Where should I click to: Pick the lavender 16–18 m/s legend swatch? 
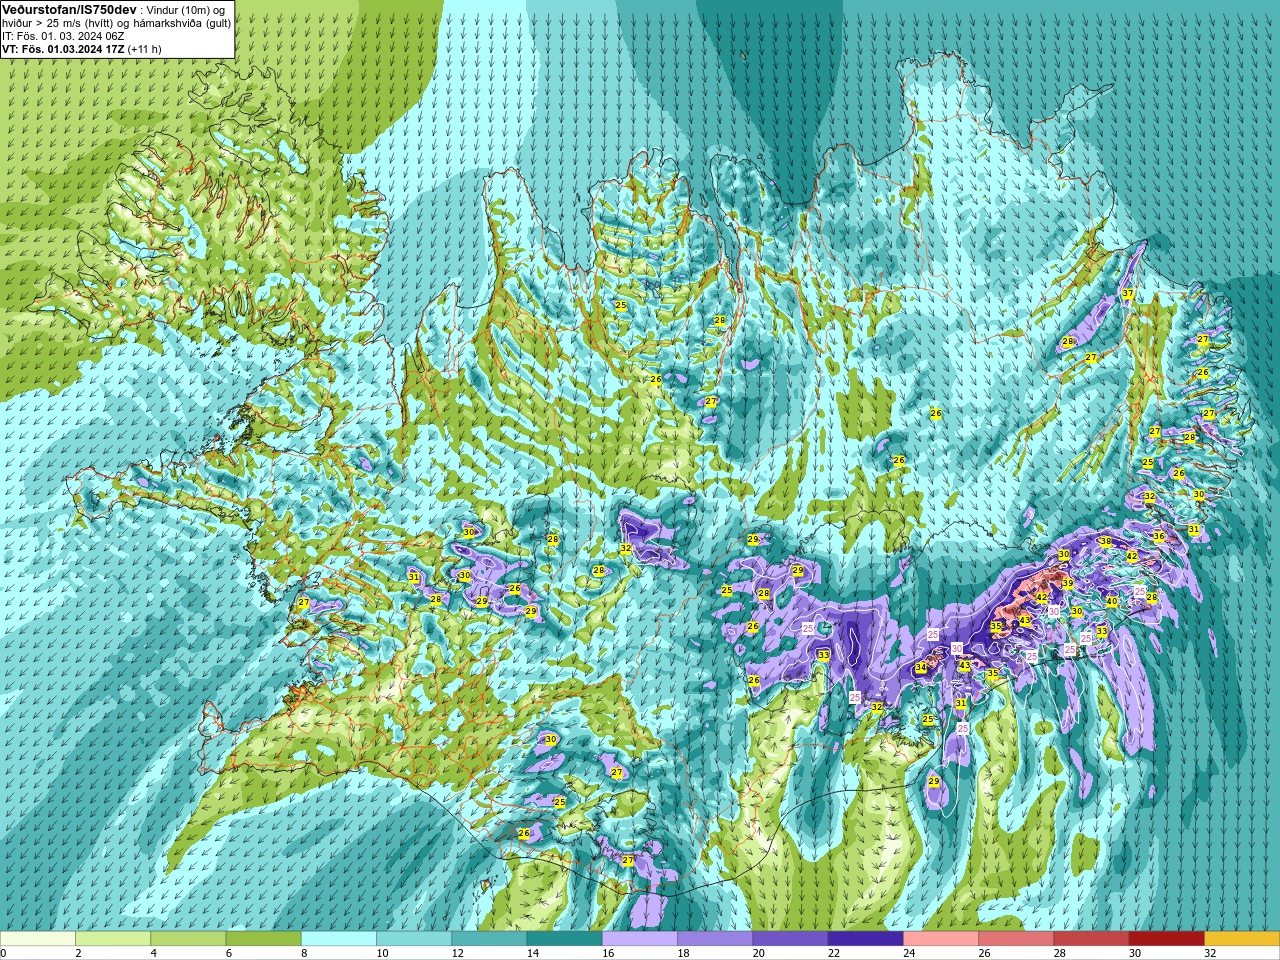point(640,939)
